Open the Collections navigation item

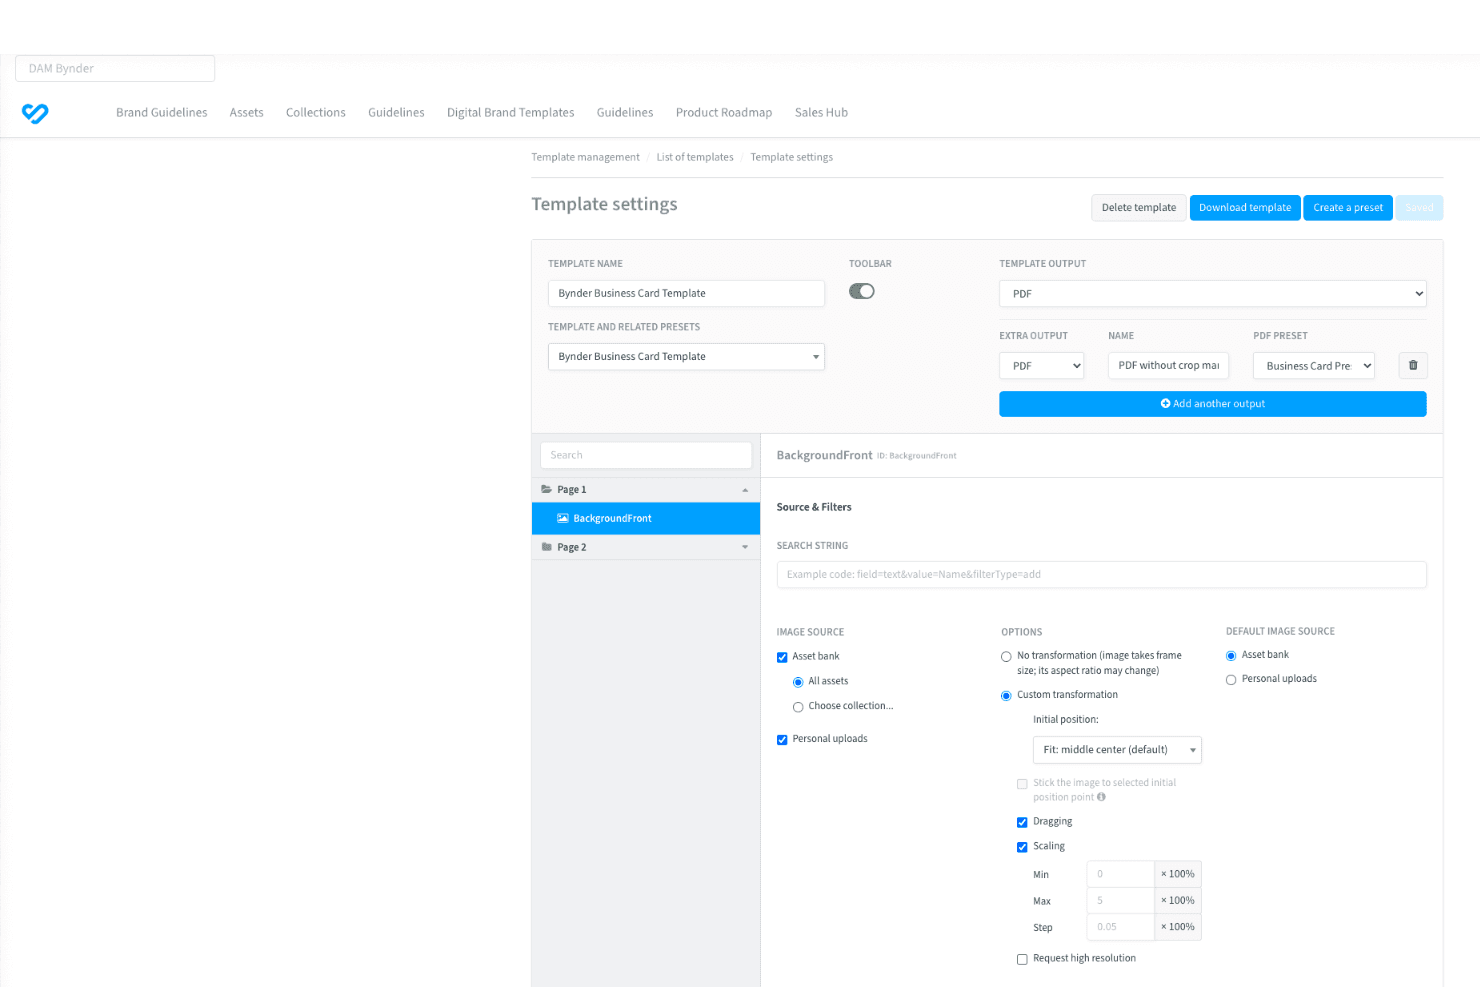click(x=316, y=113)
